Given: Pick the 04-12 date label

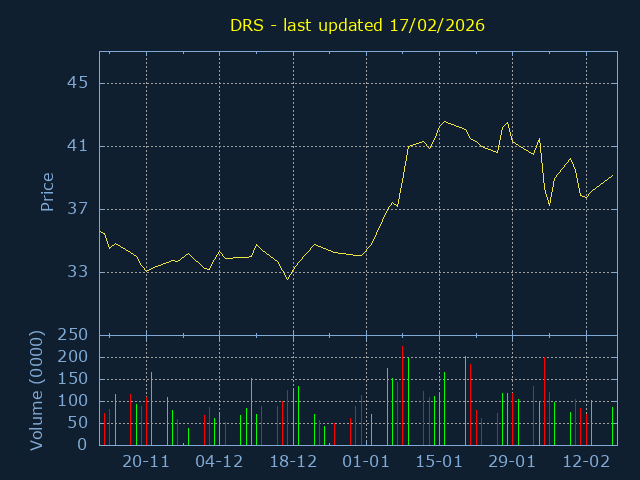Looking at the screenshot, I should tap(219, 462).
